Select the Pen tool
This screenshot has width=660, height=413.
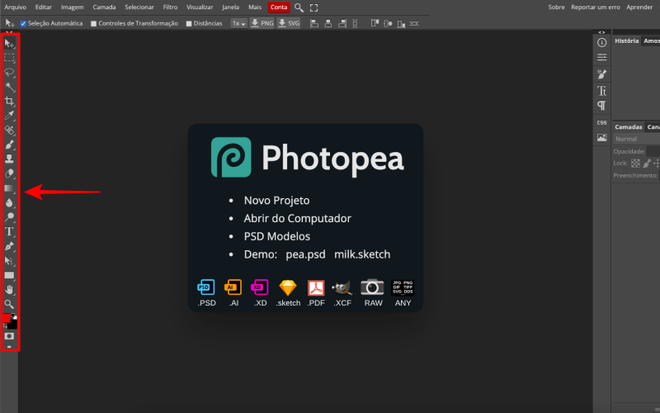9,246
